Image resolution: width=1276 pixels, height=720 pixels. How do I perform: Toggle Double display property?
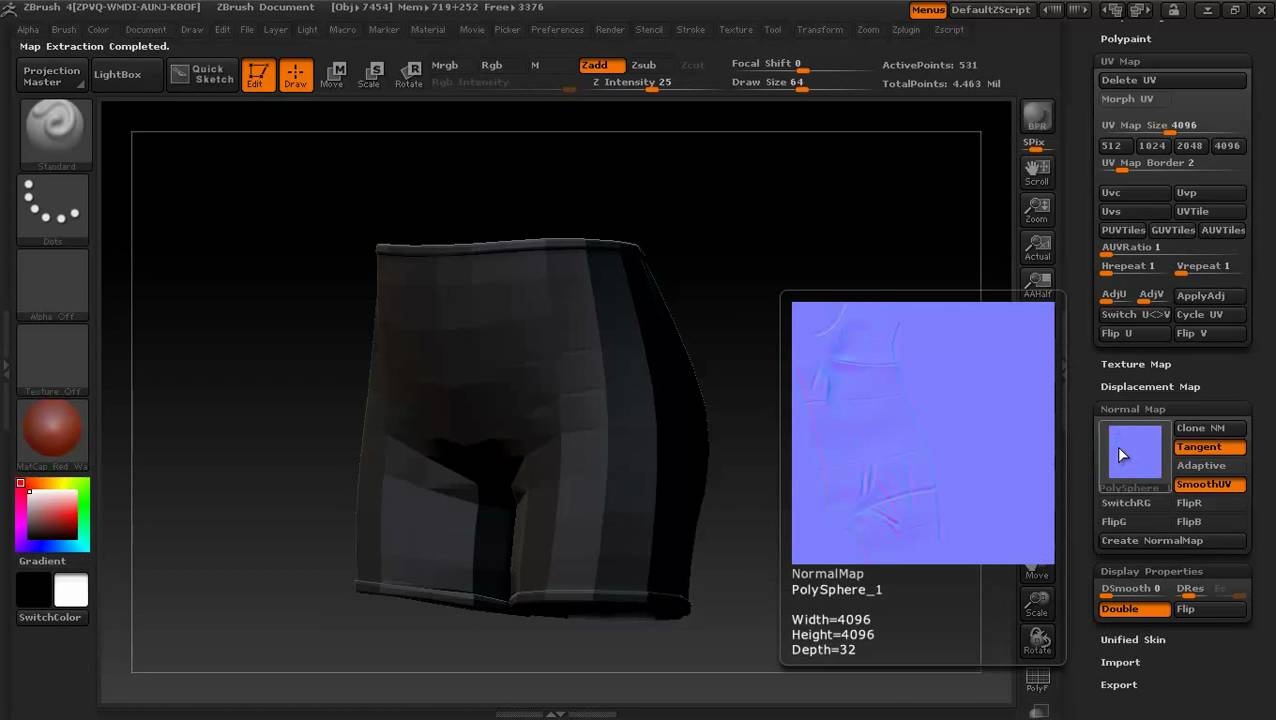point(1134,609)
